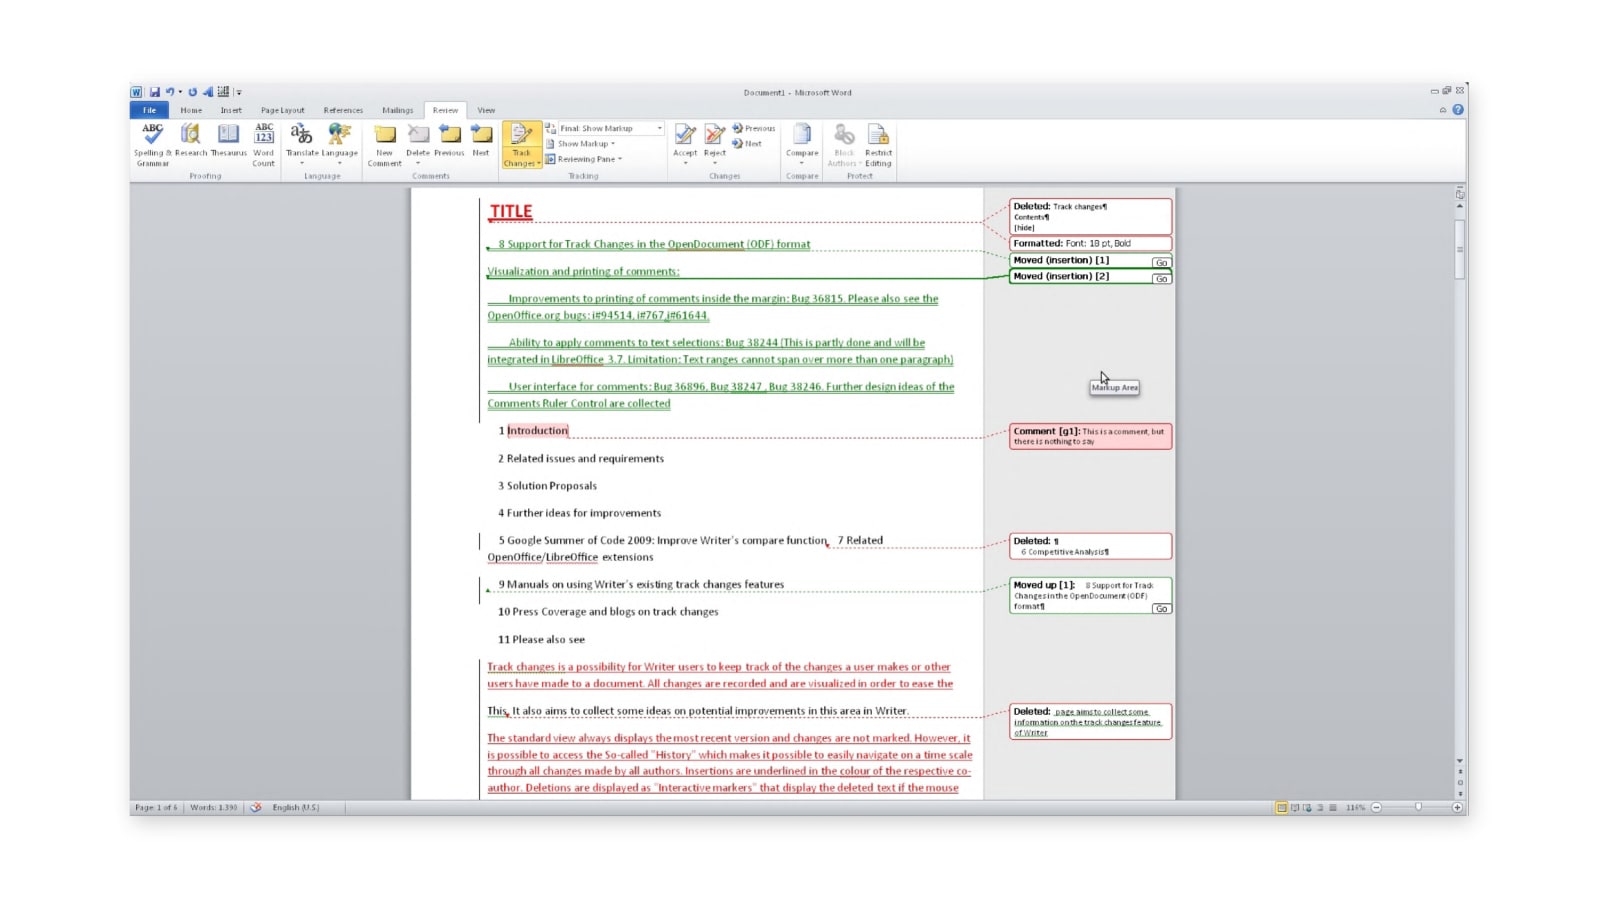
Task: Open Spelling & Grammar check
Action: coord(152,145)
